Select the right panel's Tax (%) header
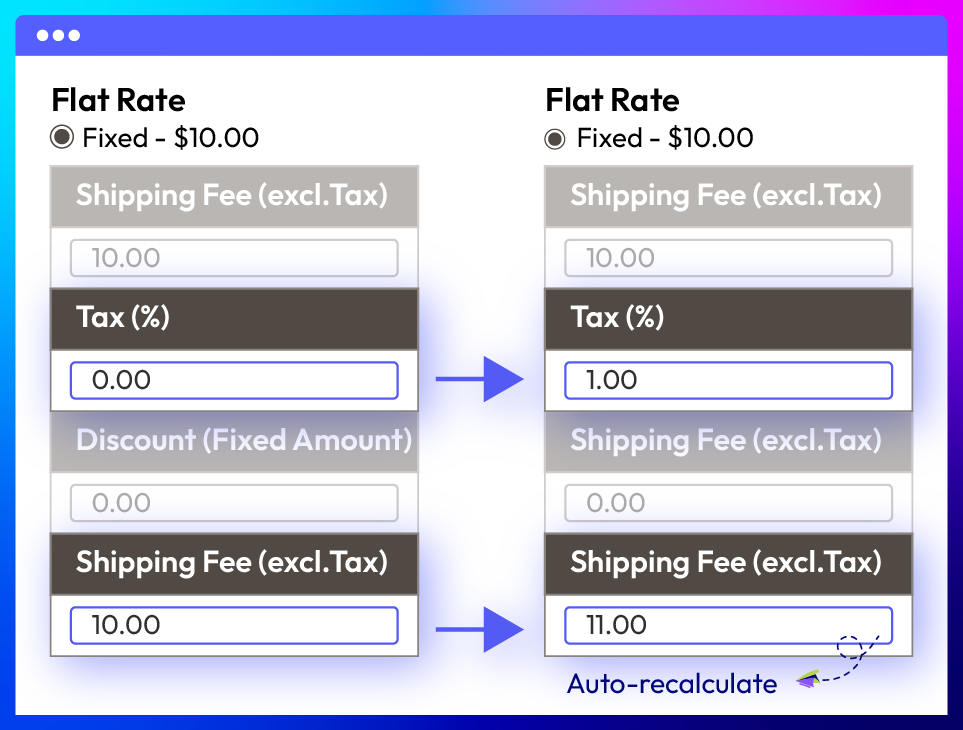The width and height of the screenshot is (963, 730). click(x=728, y=318)
